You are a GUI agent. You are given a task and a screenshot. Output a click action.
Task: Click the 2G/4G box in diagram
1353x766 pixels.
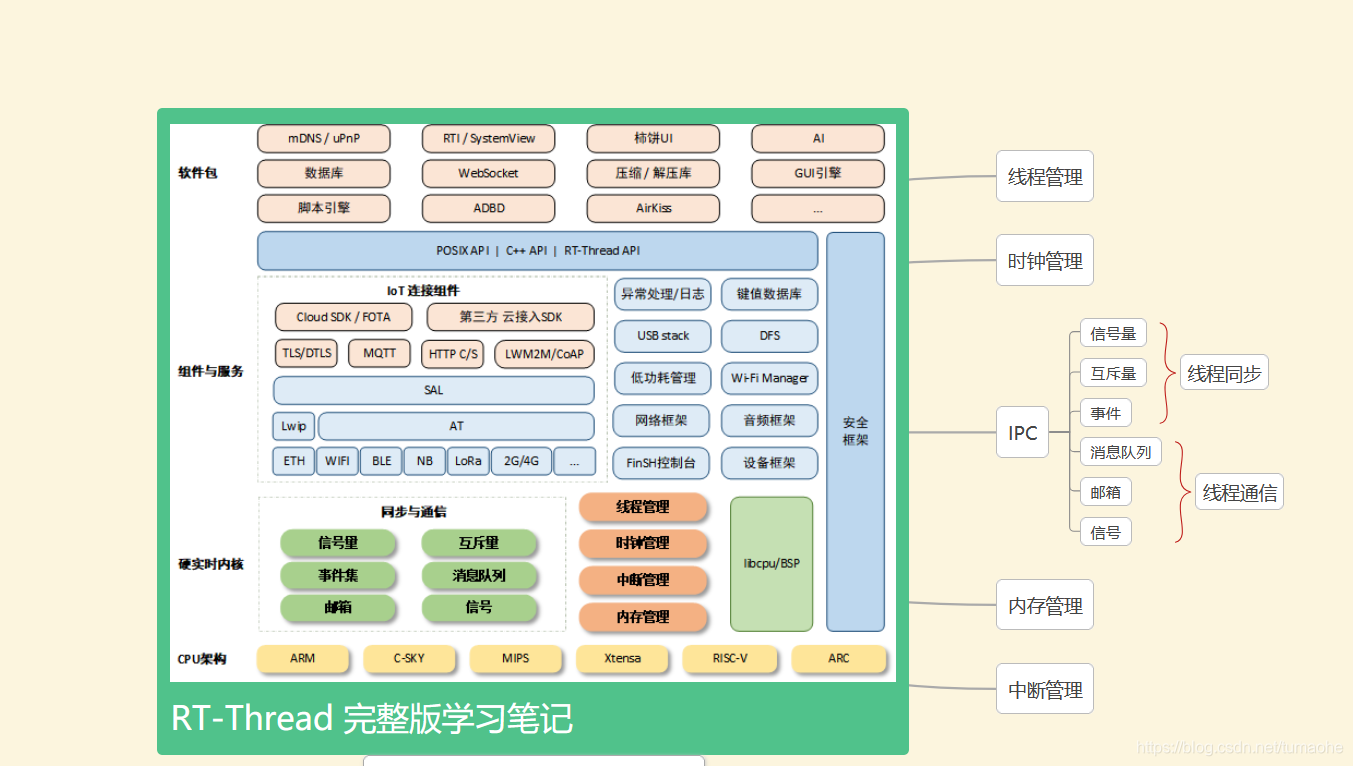tap(521, 461)
